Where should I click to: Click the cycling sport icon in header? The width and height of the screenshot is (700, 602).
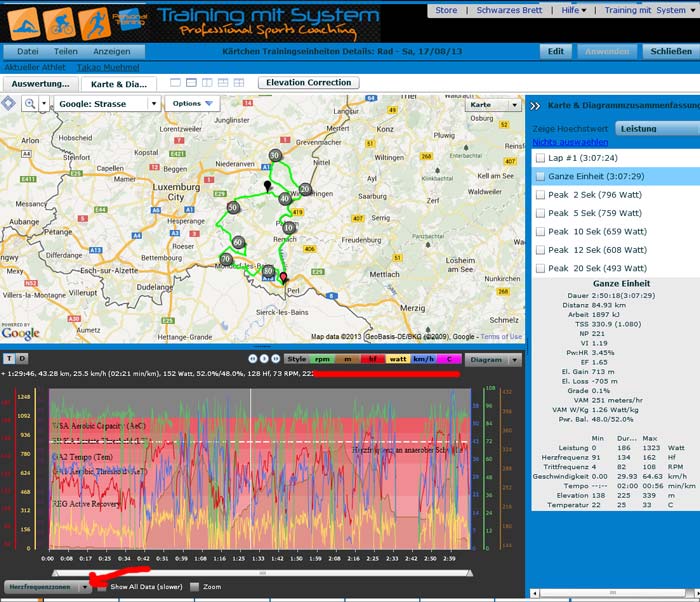click(59, 23)
